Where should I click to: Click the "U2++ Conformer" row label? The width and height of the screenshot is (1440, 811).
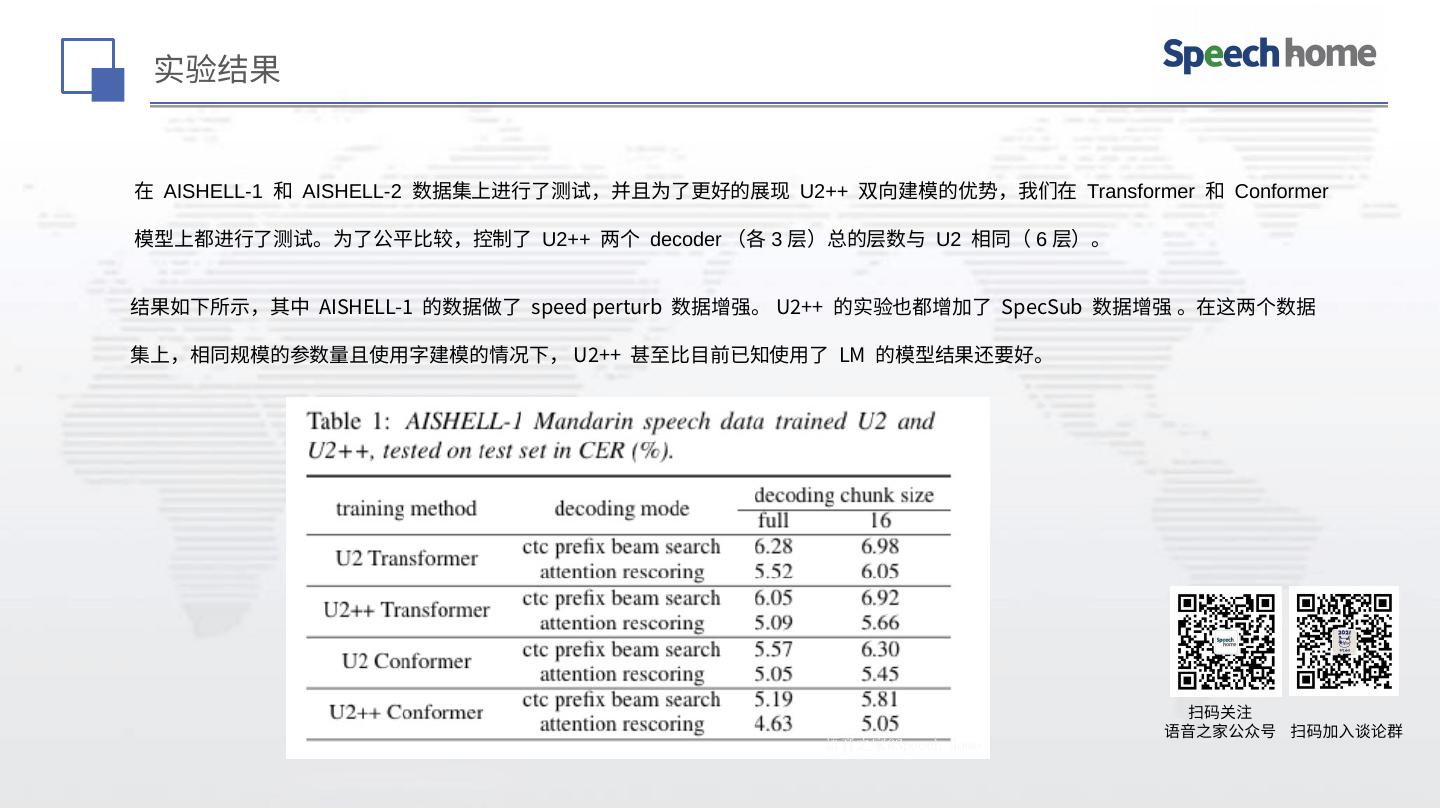click(x=406, y=712)
